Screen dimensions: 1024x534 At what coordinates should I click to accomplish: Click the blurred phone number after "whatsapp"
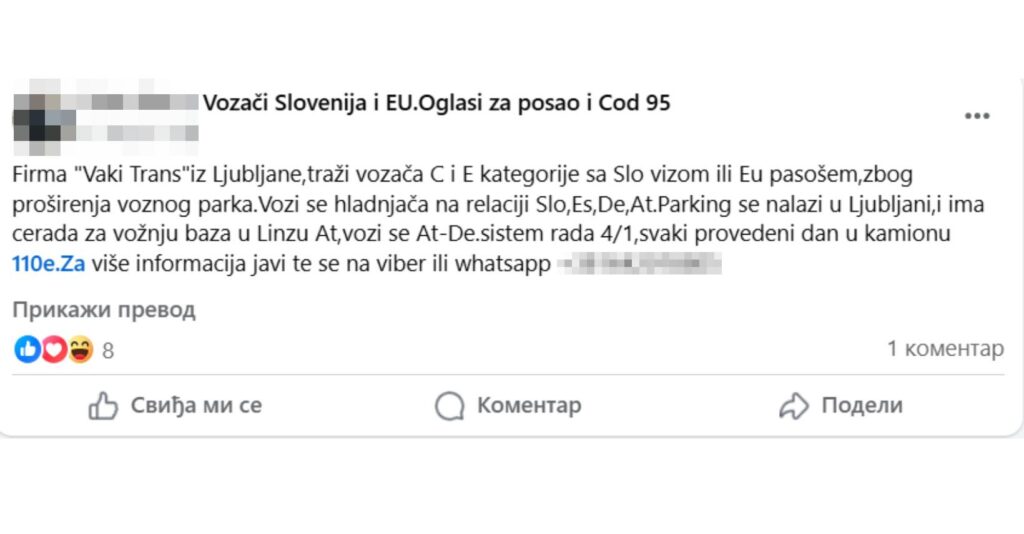point(638,265)
